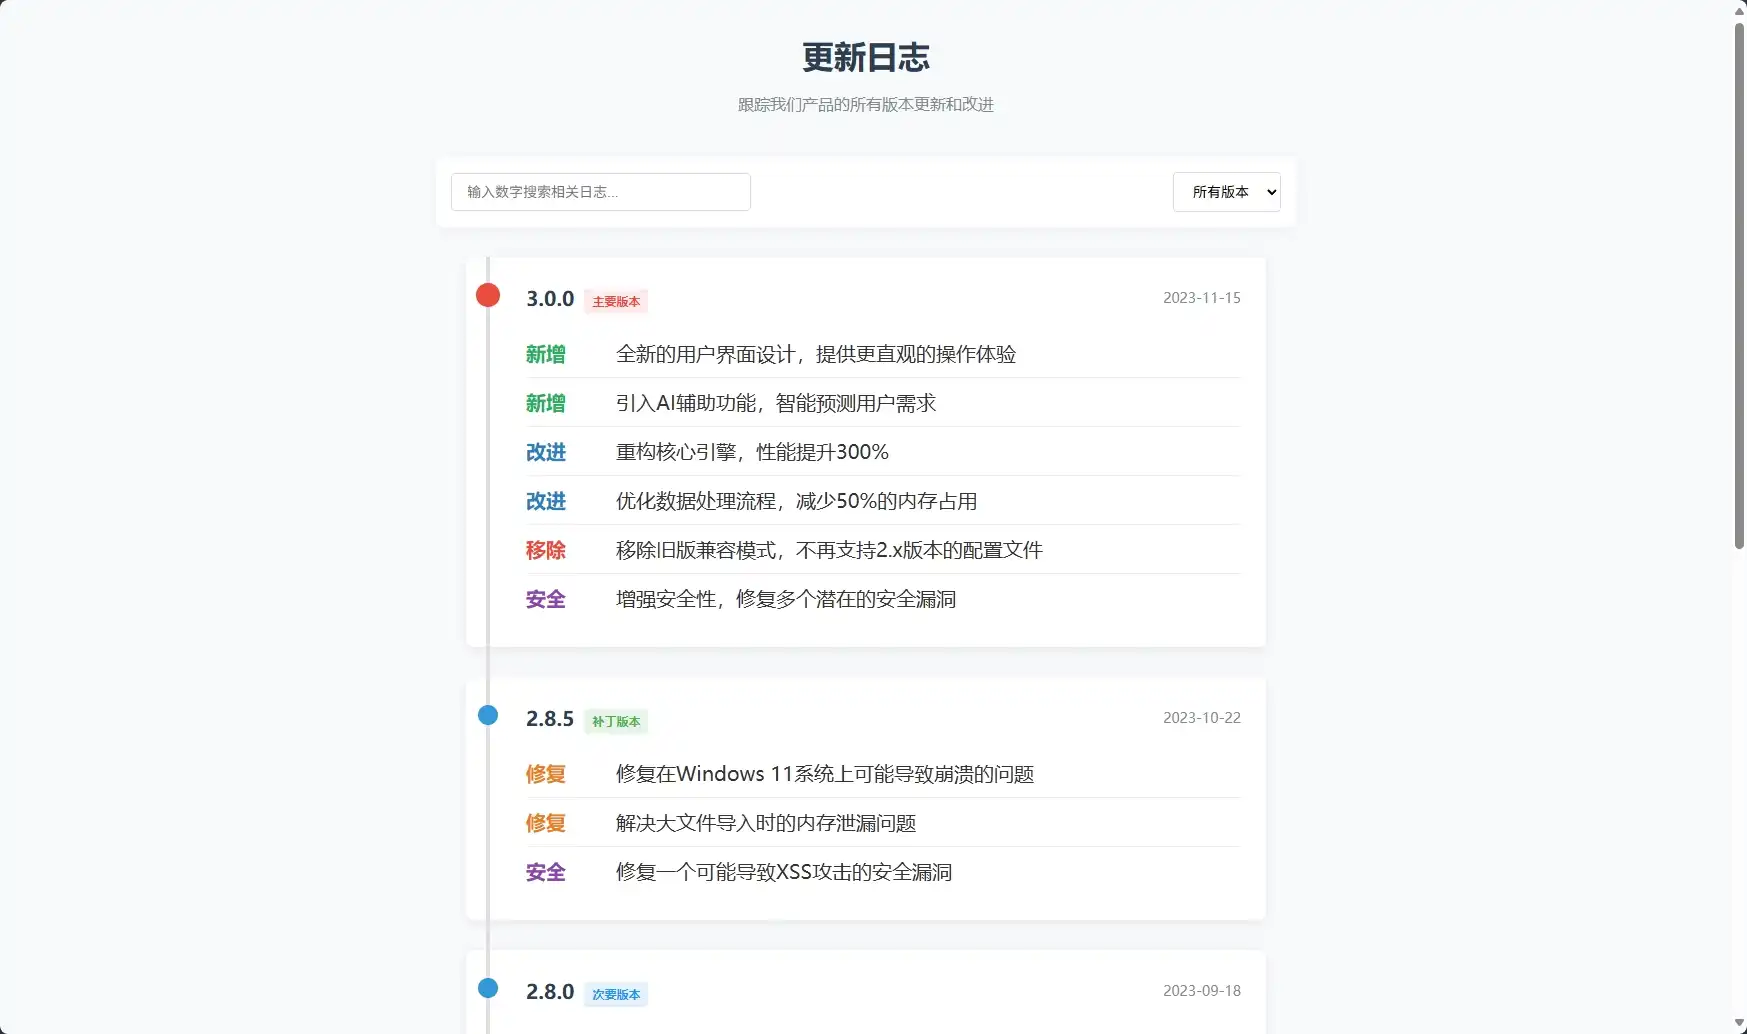Focus the 输入数字搜索相关日志 search field
Screen dimensions: 1747x1034
(x=600, y=192)
